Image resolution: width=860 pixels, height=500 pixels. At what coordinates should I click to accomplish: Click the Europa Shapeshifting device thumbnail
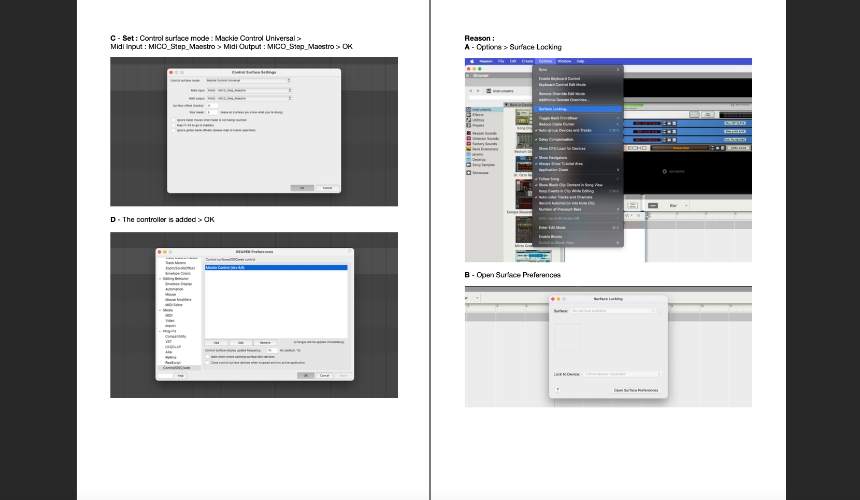[x=523, y=194]
